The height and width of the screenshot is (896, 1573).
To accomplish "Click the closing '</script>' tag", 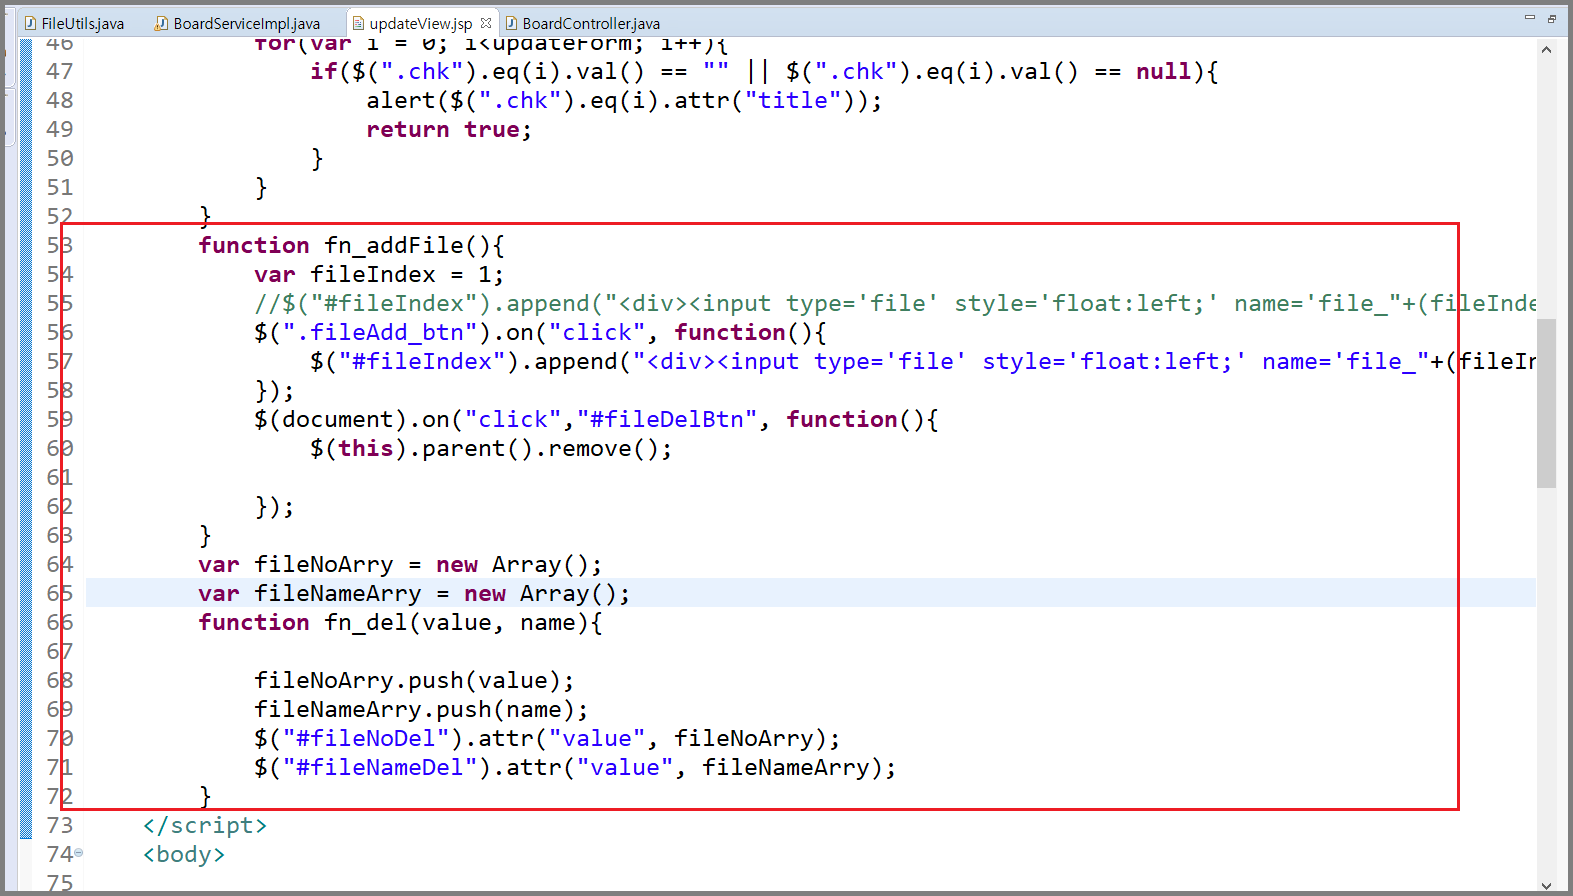I will (205, 825).
